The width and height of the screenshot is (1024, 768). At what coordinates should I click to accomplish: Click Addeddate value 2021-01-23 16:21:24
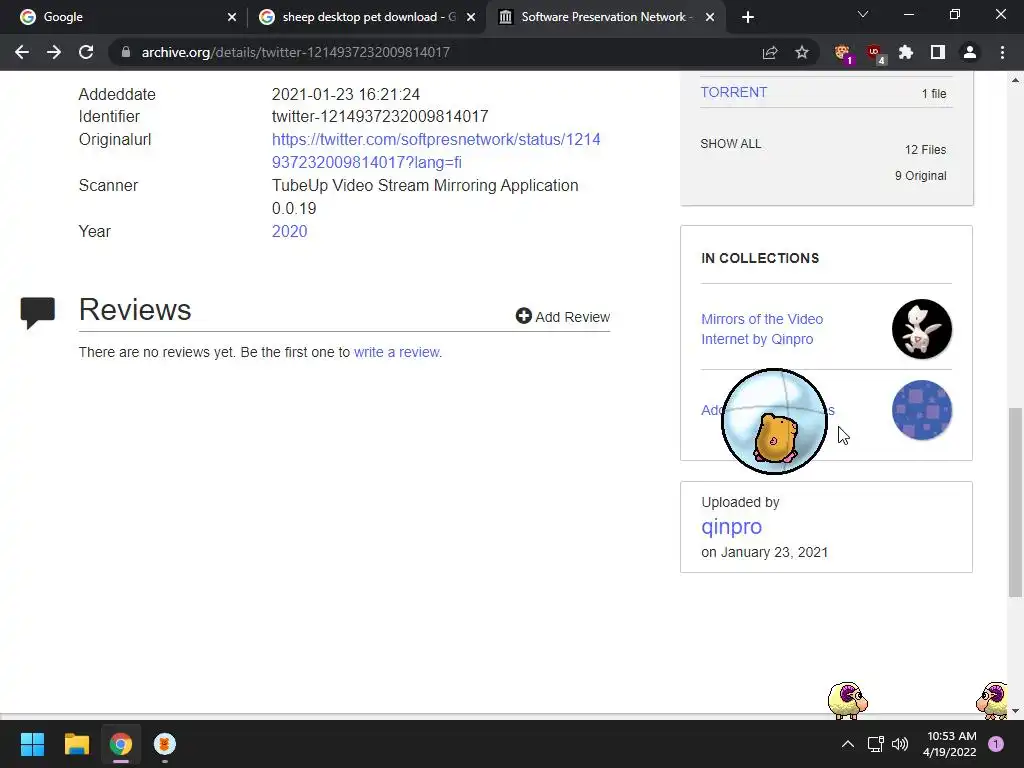[345, 94]
